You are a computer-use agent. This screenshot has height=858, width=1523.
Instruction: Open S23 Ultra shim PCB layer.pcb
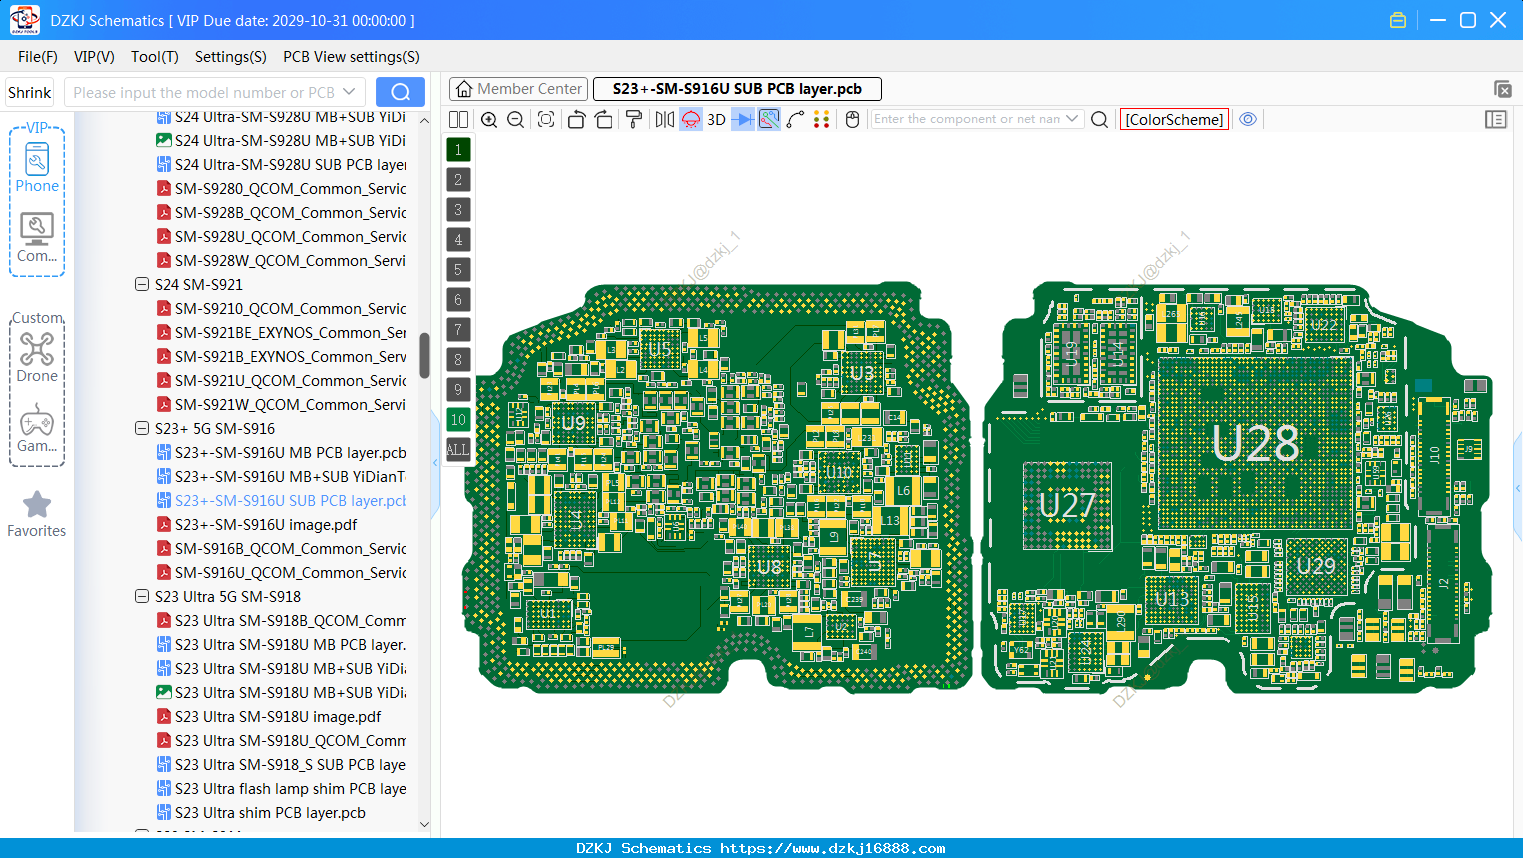(261, 812)
